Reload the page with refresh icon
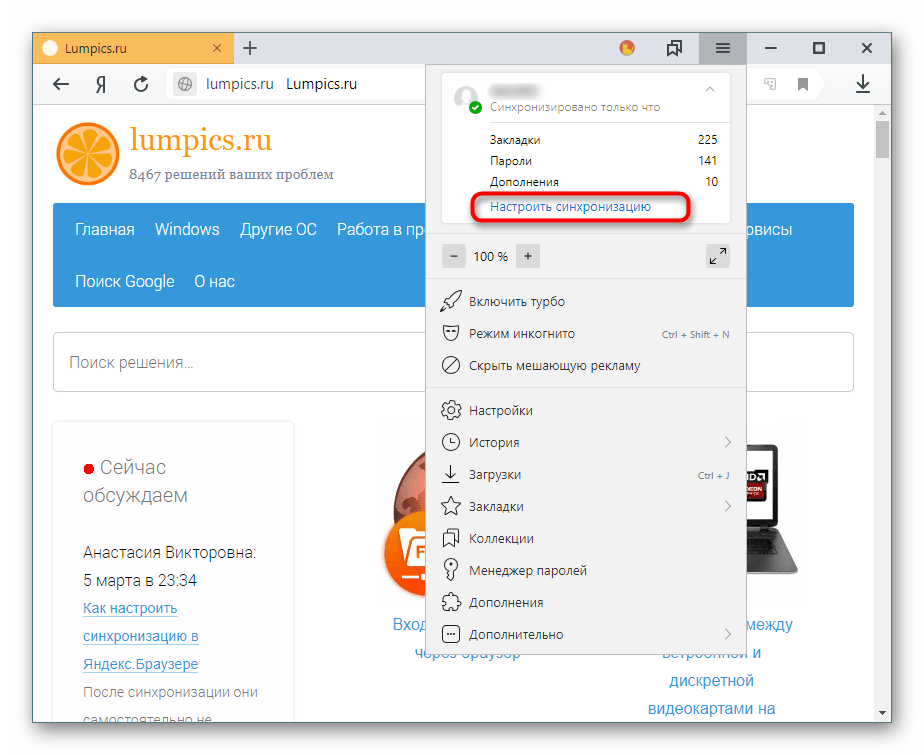 [141, 85]
